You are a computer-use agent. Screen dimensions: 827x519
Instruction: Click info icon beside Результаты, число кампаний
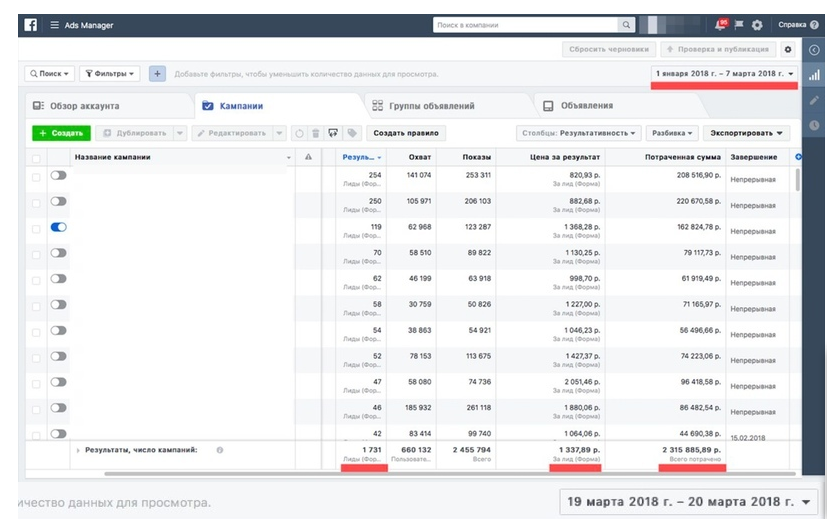point(219,450)
